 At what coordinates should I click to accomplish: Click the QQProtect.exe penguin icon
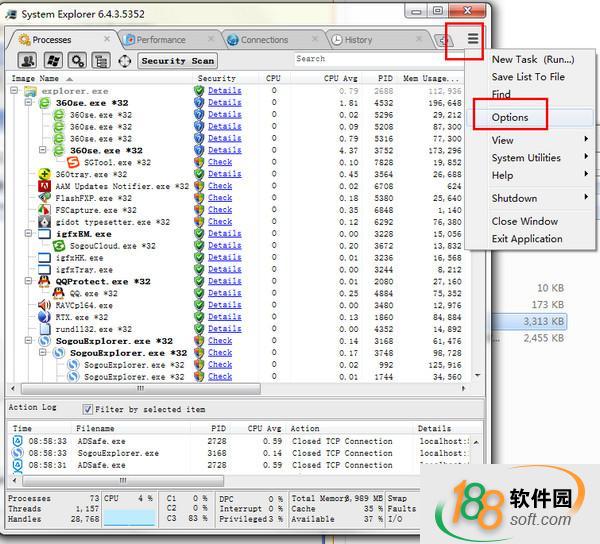pyautogui.click(x=44, y=281)
